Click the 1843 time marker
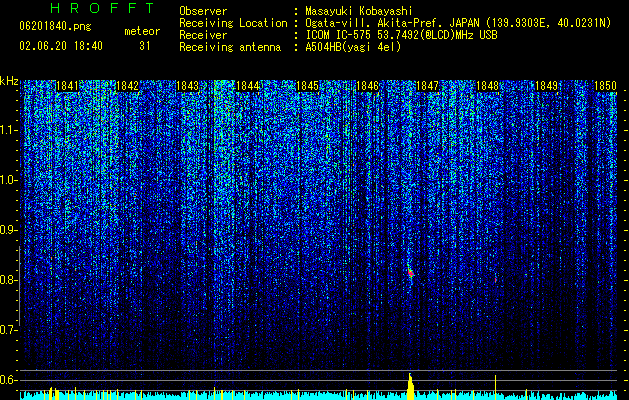The image size is (629, 400). tap(187, 86)
